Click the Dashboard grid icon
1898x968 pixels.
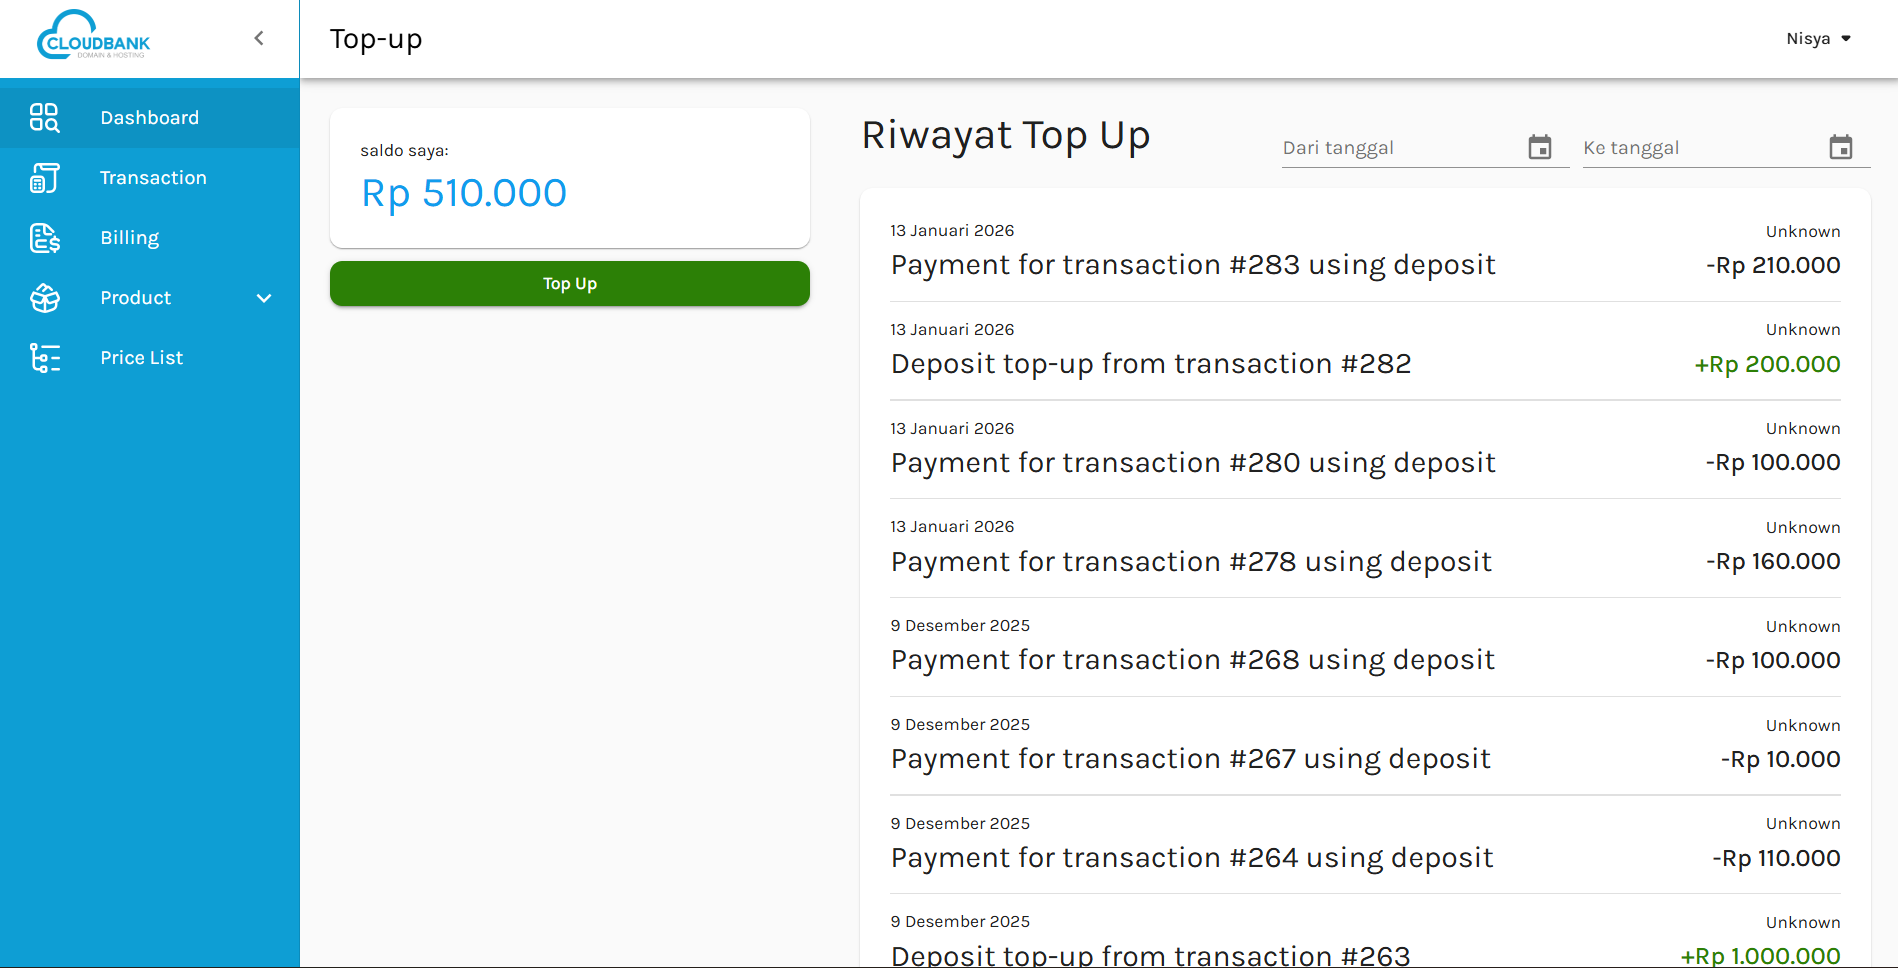coord(44,118)
